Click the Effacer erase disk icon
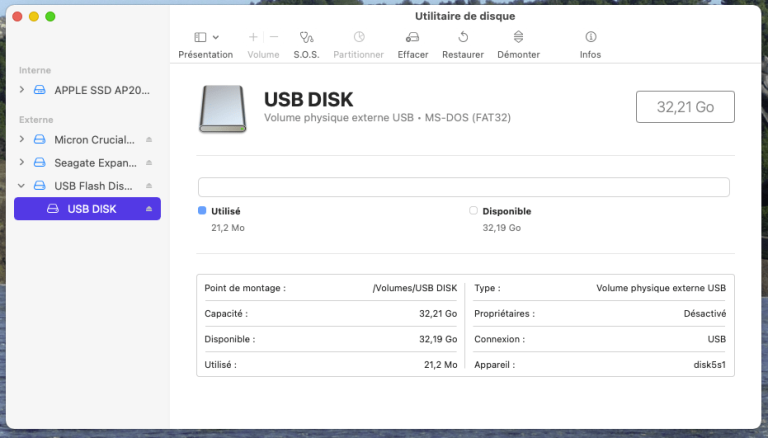This screenshot has height=438, width=768. pos(412,37)
